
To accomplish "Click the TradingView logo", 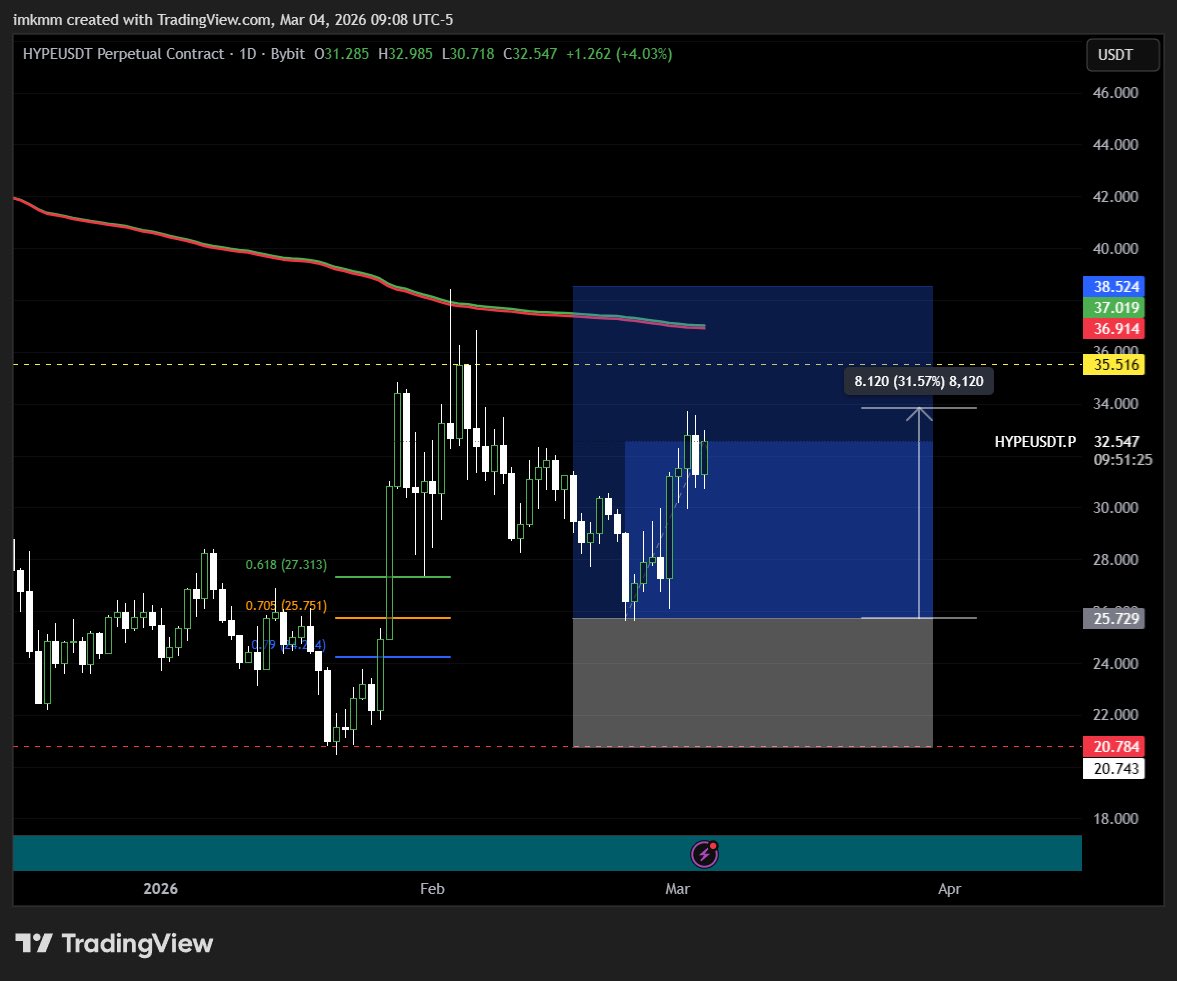I will pyautogui.click(x=114, y=943).
